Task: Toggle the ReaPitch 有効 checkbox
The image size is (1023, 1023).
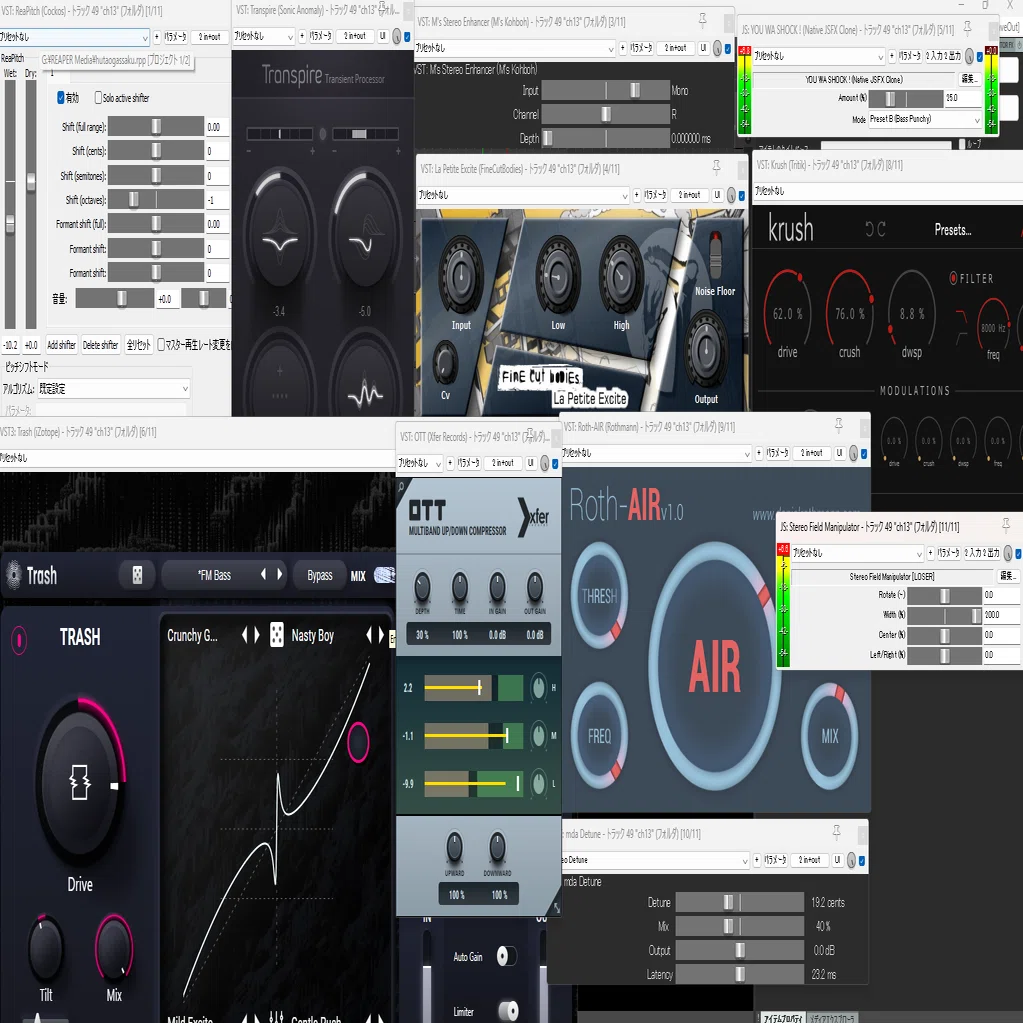Action: point(61,98)
